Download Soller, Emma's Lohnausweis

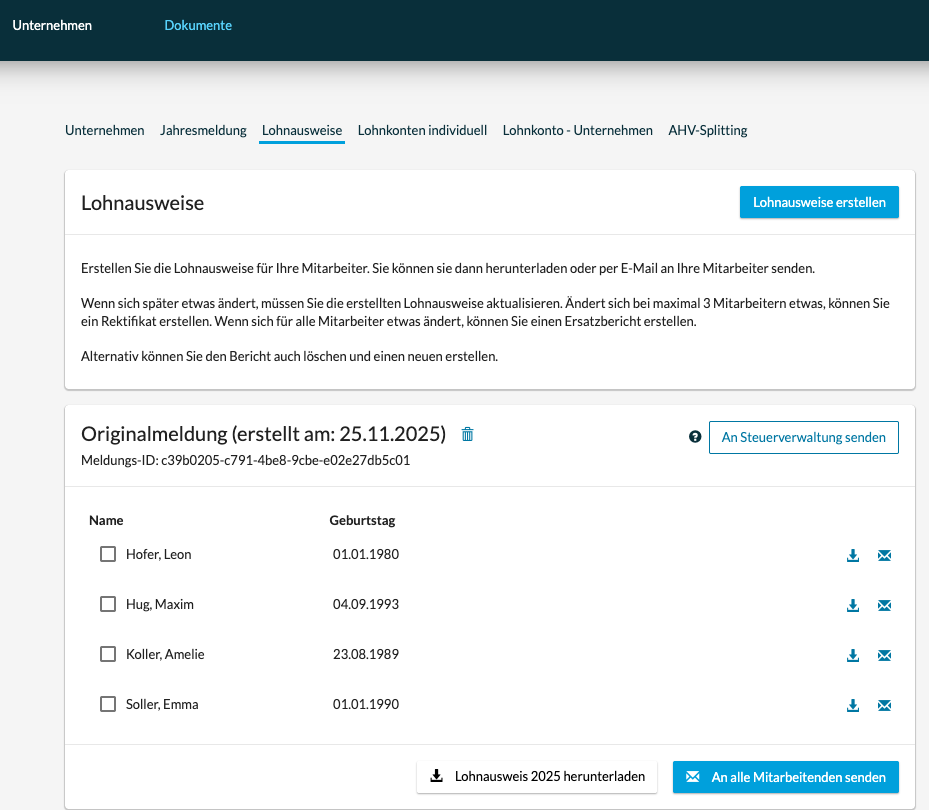[853, 705]
